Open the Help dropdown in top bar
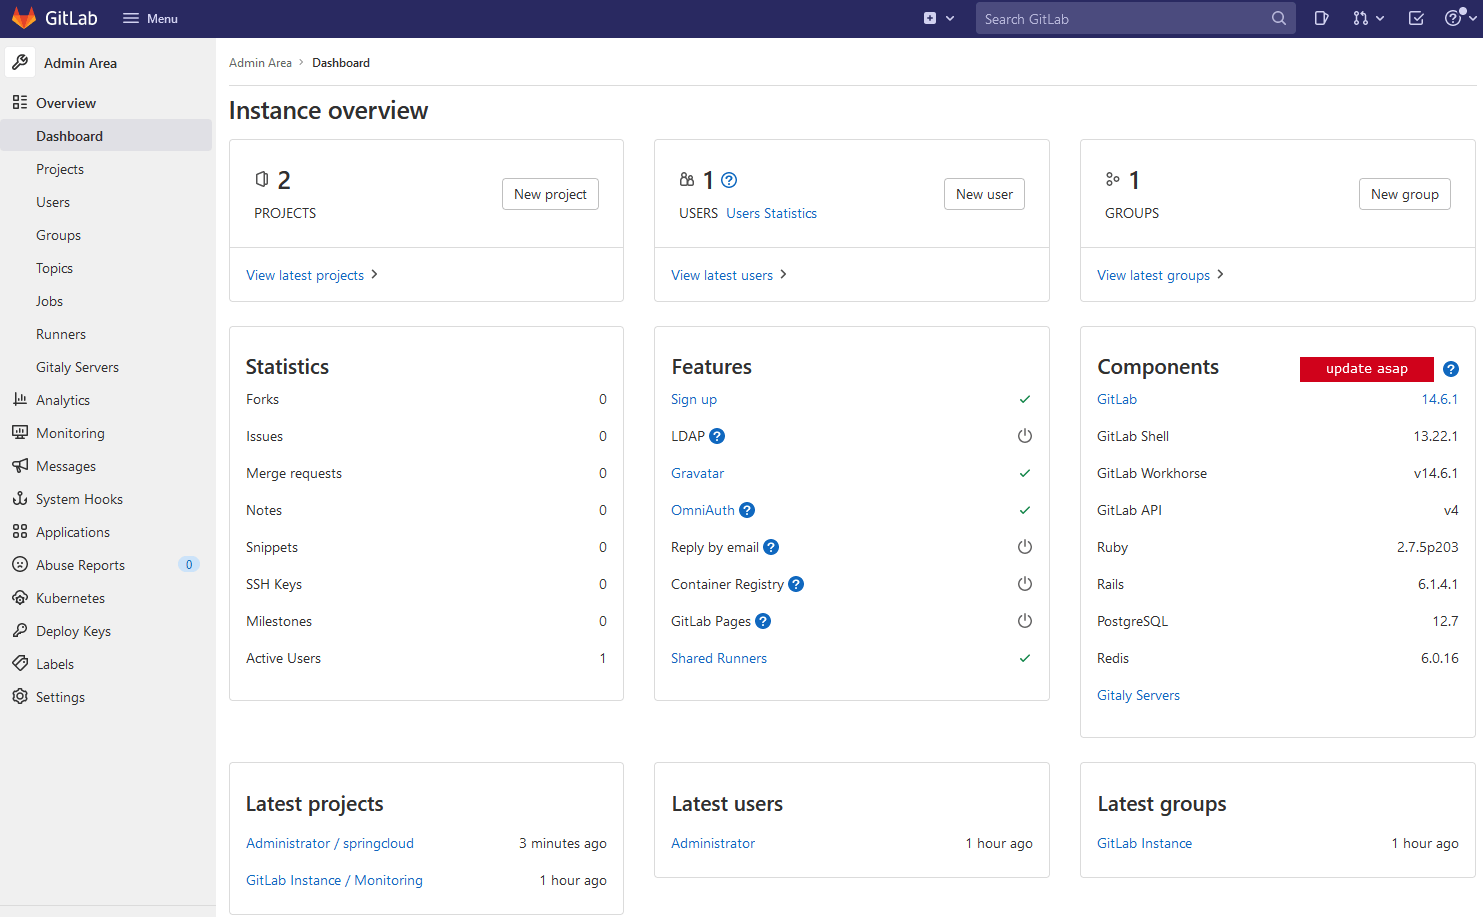The width and height of the screenshot is (1483, 917). tap(1460, 19)
